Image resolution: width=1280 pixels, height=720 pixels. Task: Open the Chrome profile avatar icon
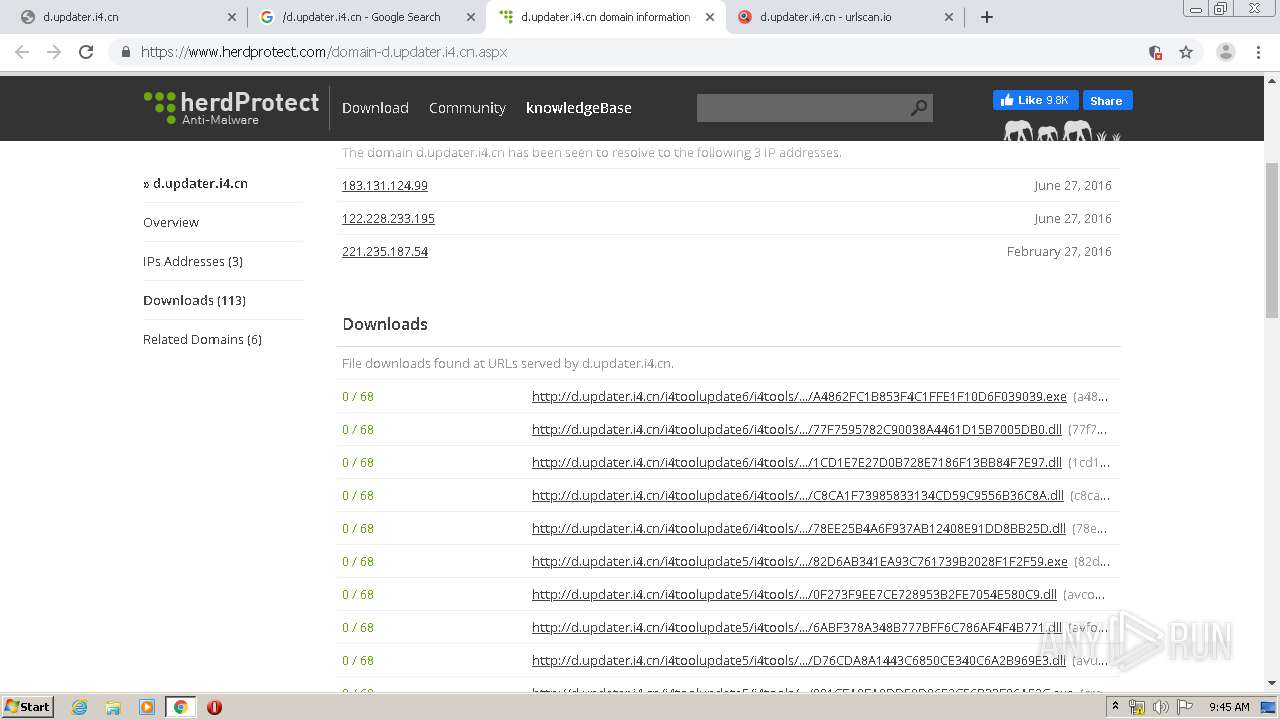1225,52
